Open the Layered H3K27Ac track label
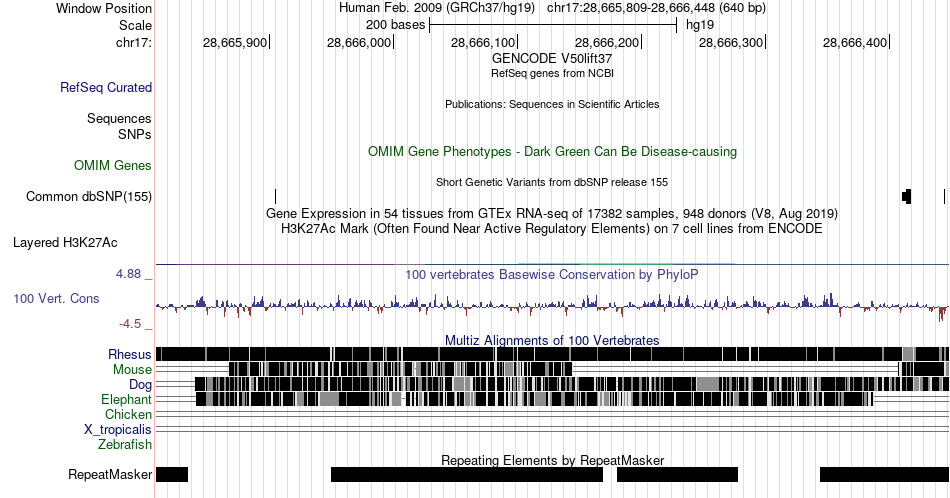This screenshot has width=950, height=498. pos(65,242)
